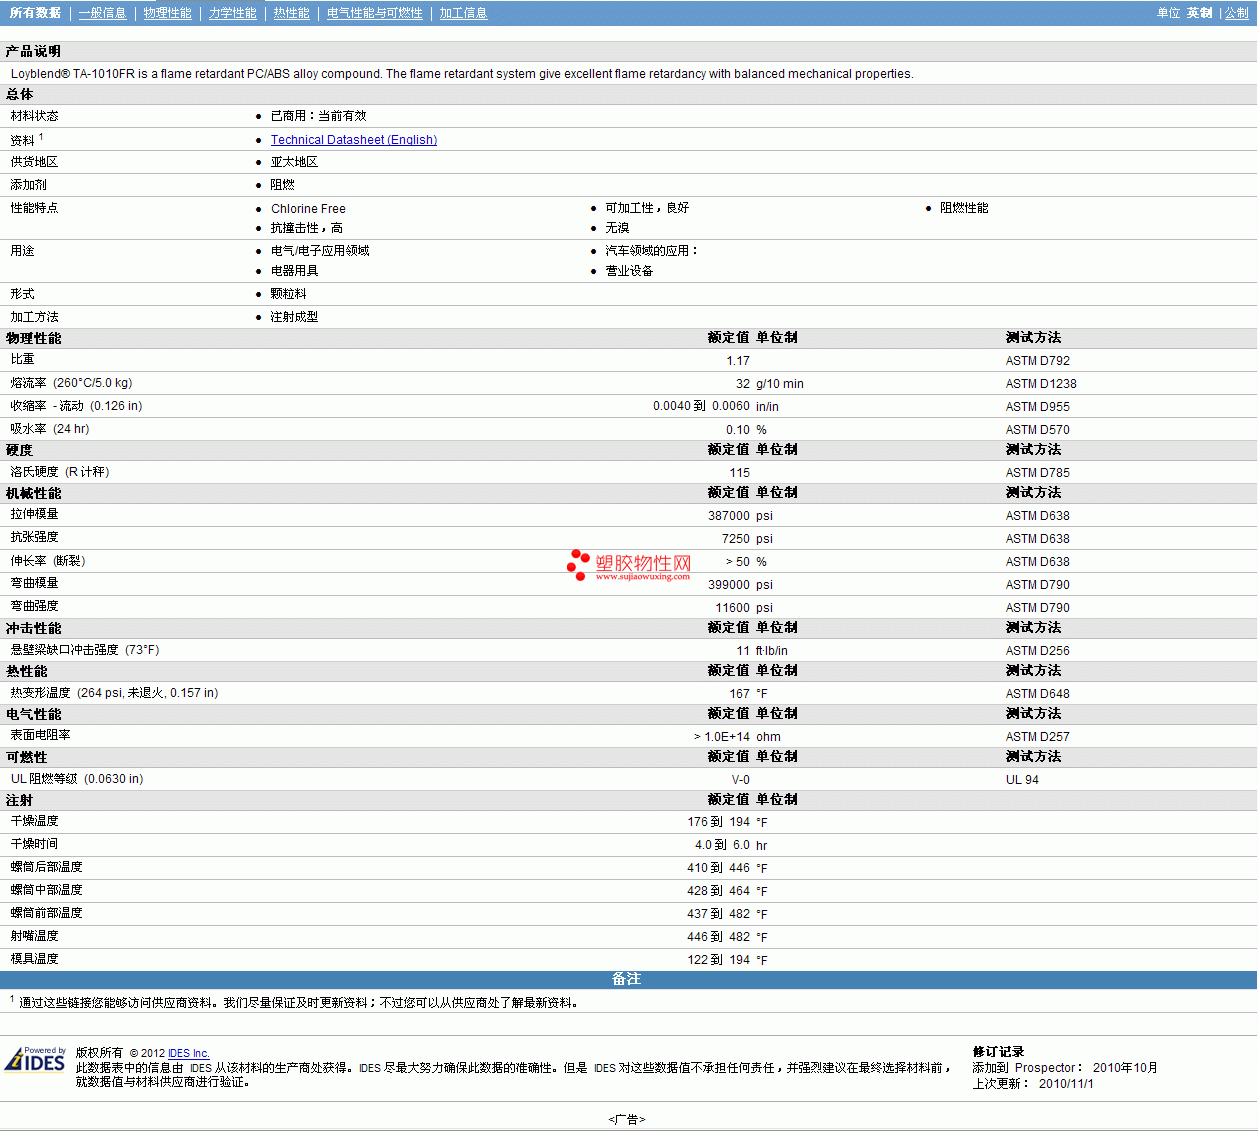
Task: Click the IDES logo icon
Action: point(35,1060)
